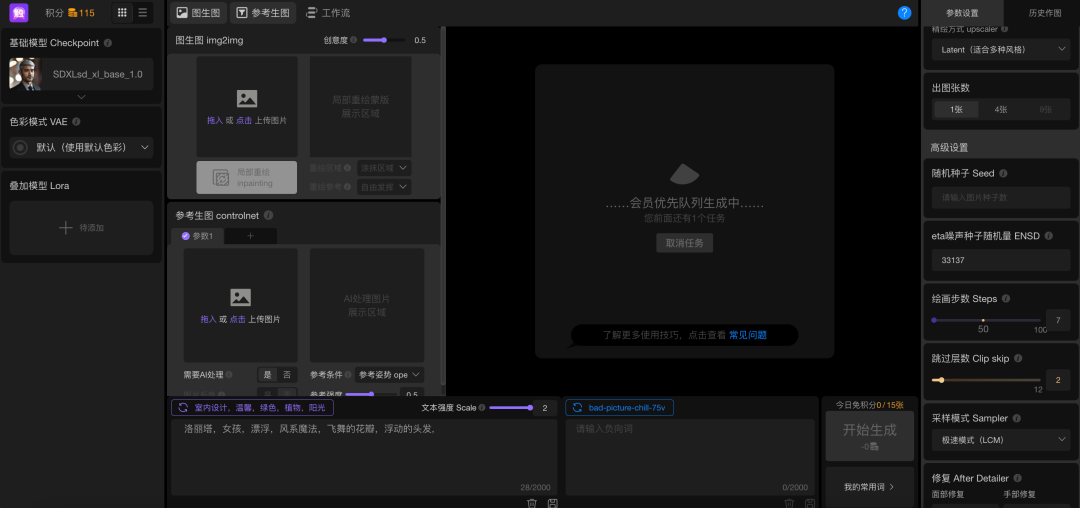Click info icon next to 参考生图 controlnet

(x=268, y=215)
